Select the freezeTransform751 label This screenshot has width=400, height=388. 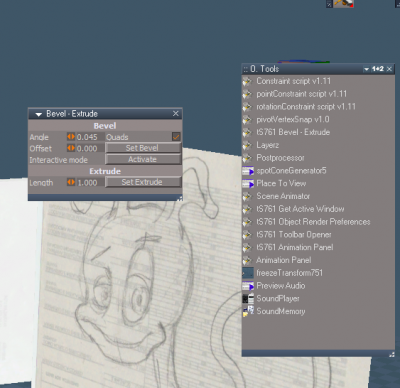[289, 273]
